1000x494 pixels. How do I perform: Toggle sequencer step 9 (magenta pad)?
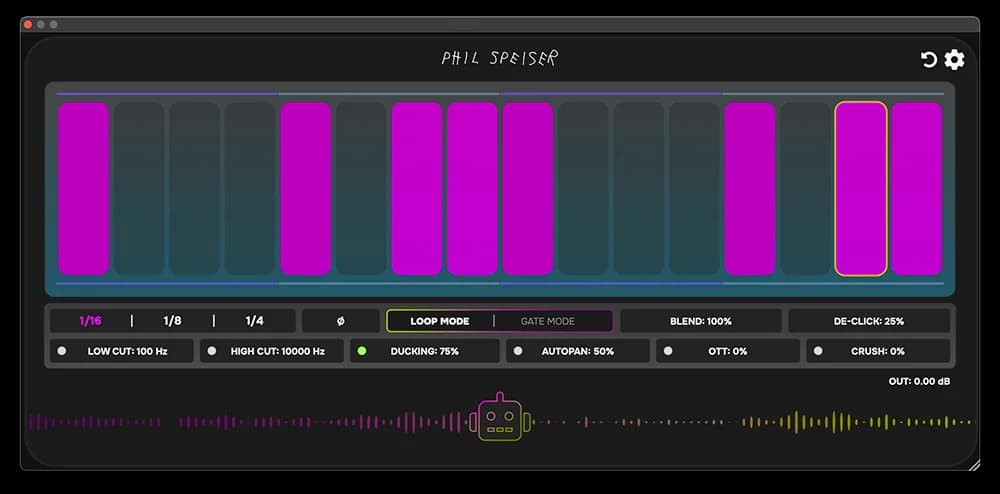[x=527, y=189]
